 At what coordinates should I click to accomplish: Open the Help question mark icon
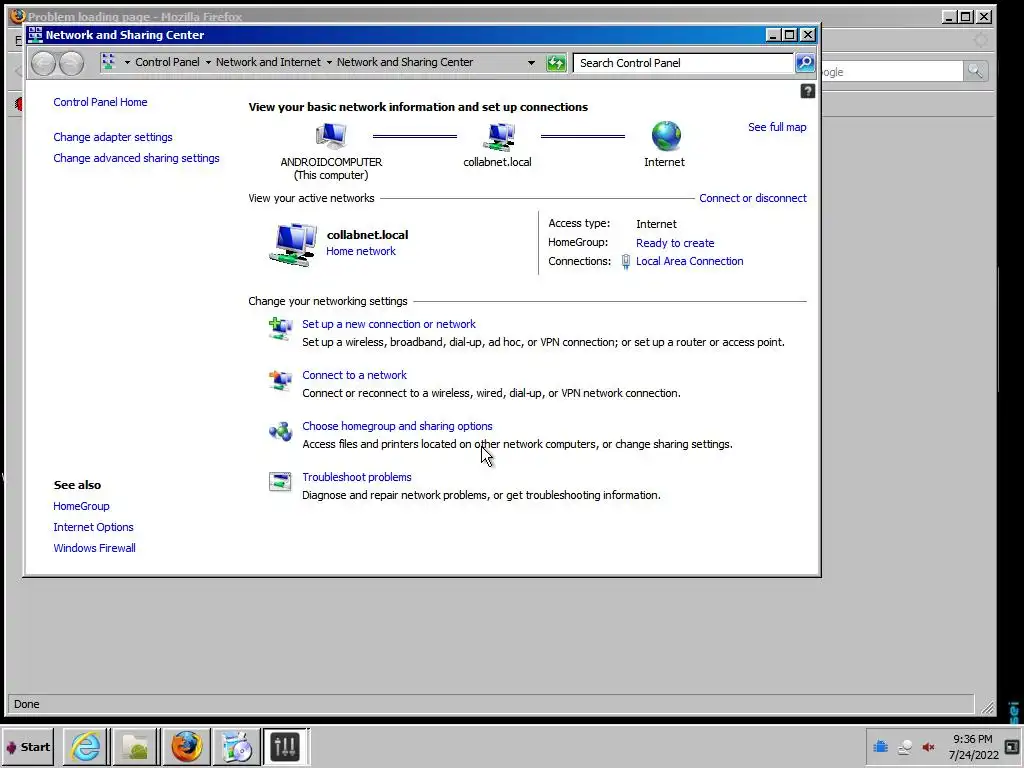[x=808, y=91]
